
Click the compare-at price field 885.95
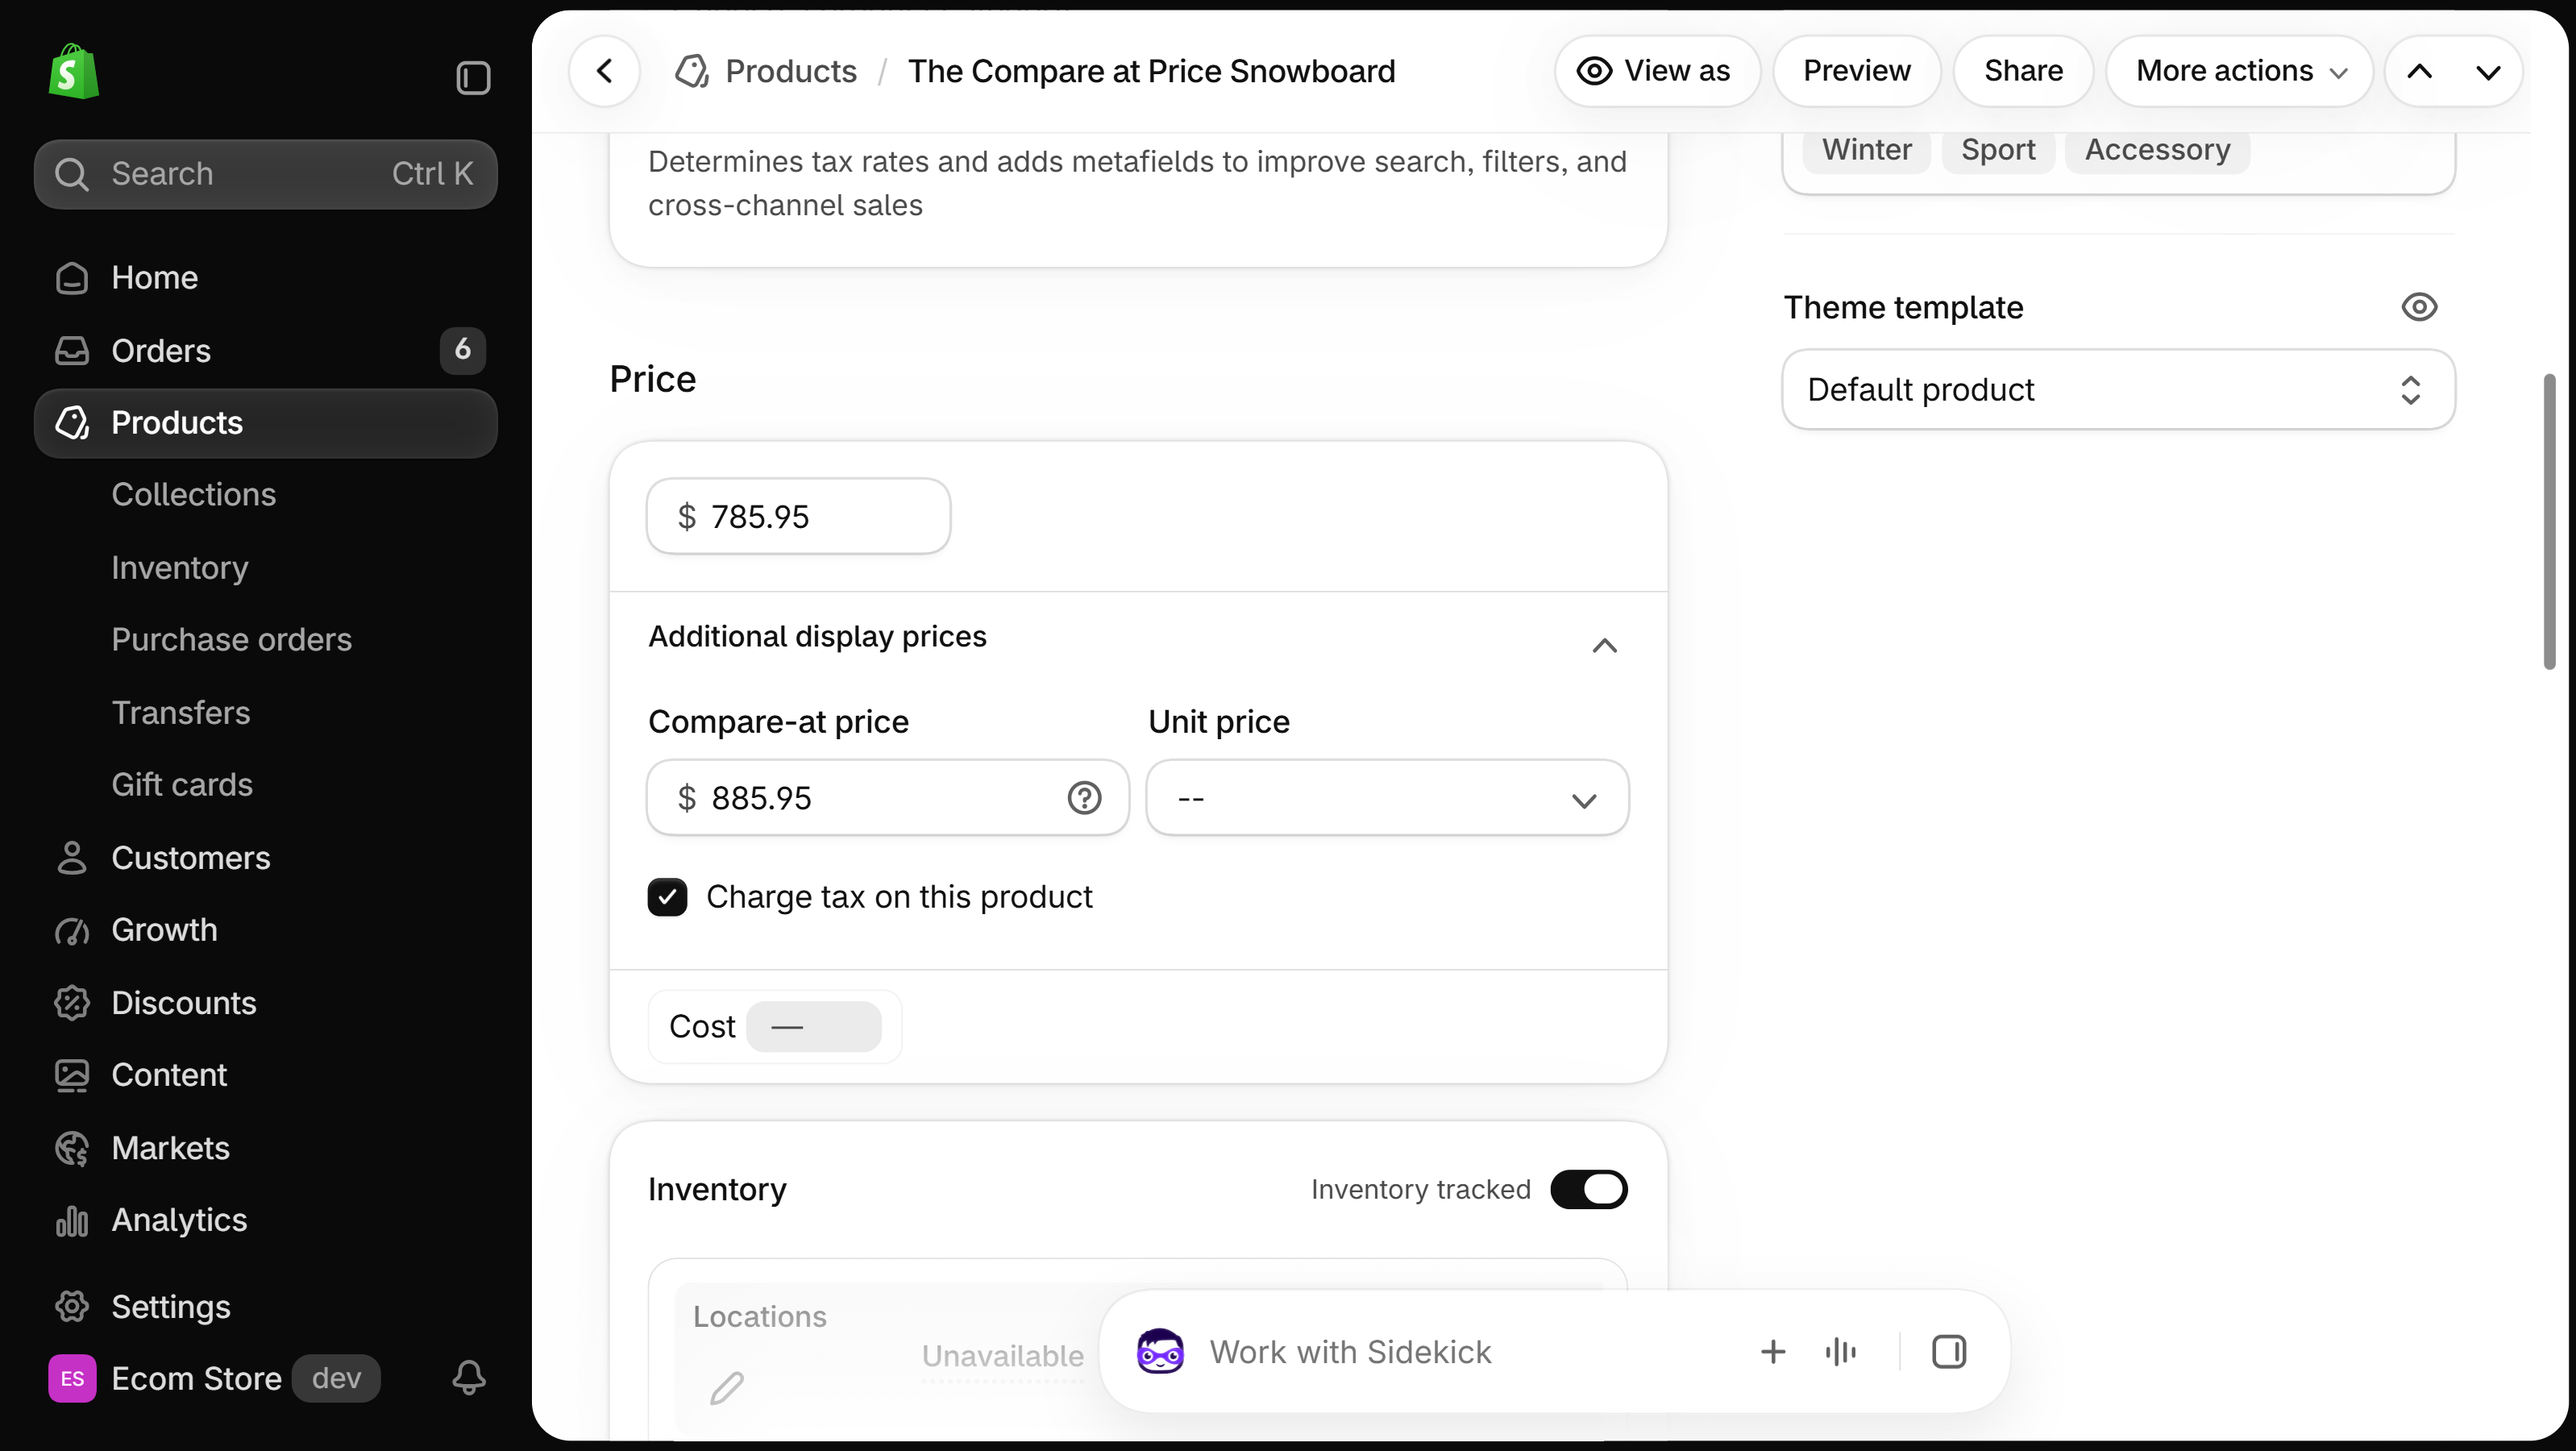(887, 798)
